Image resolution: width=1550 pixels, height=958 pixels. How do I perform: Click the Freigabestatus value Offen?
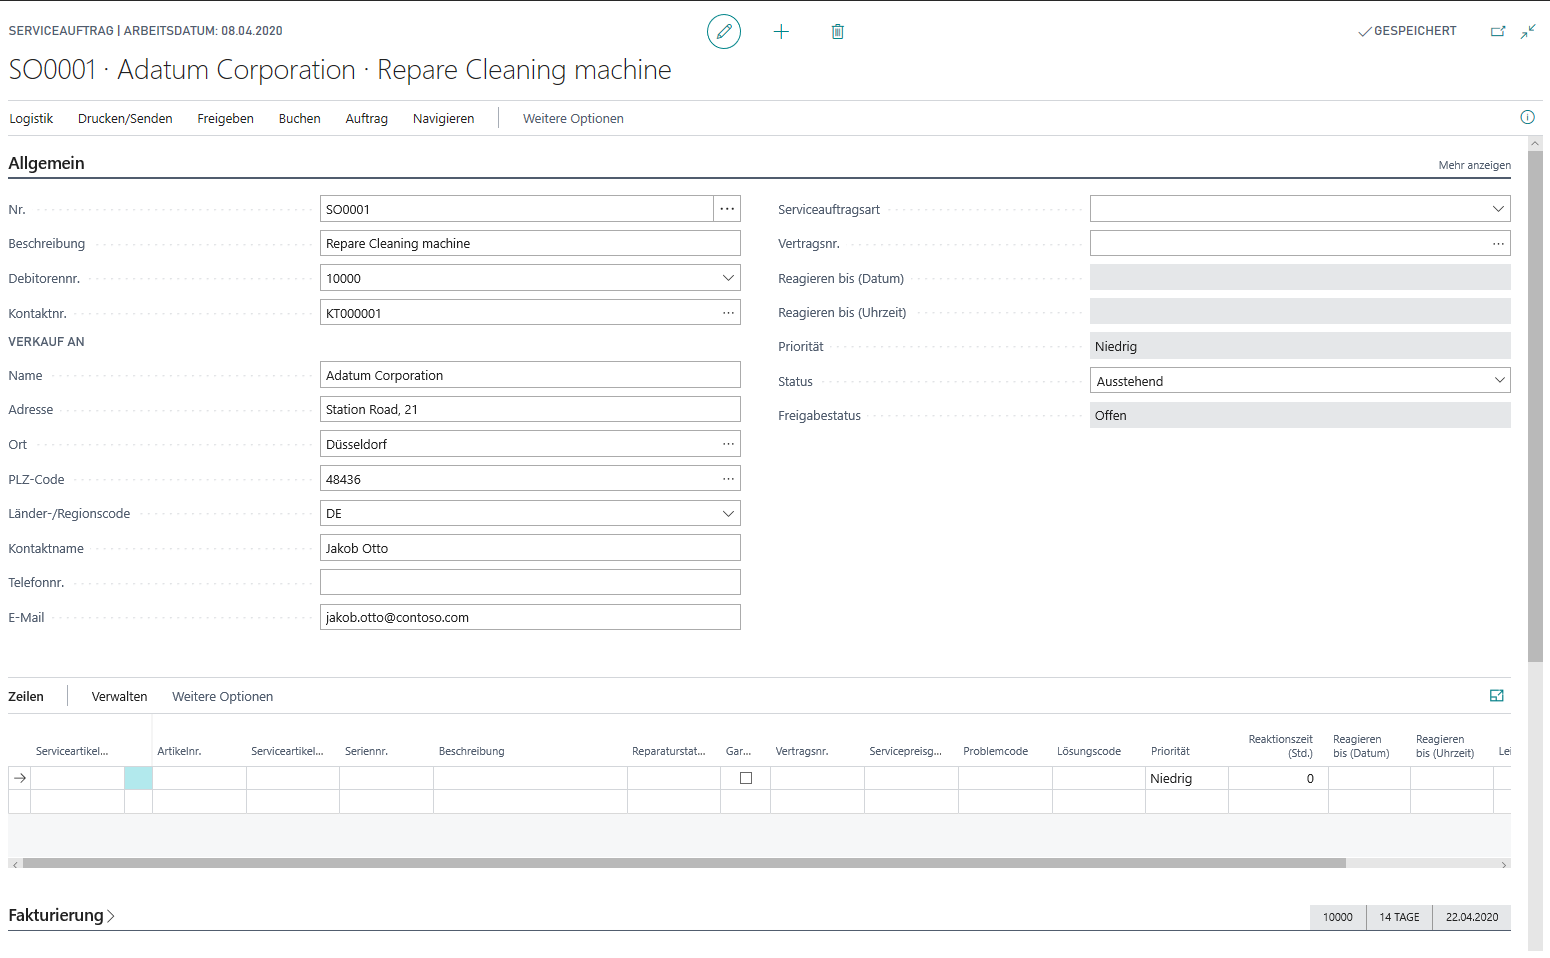1300,415
